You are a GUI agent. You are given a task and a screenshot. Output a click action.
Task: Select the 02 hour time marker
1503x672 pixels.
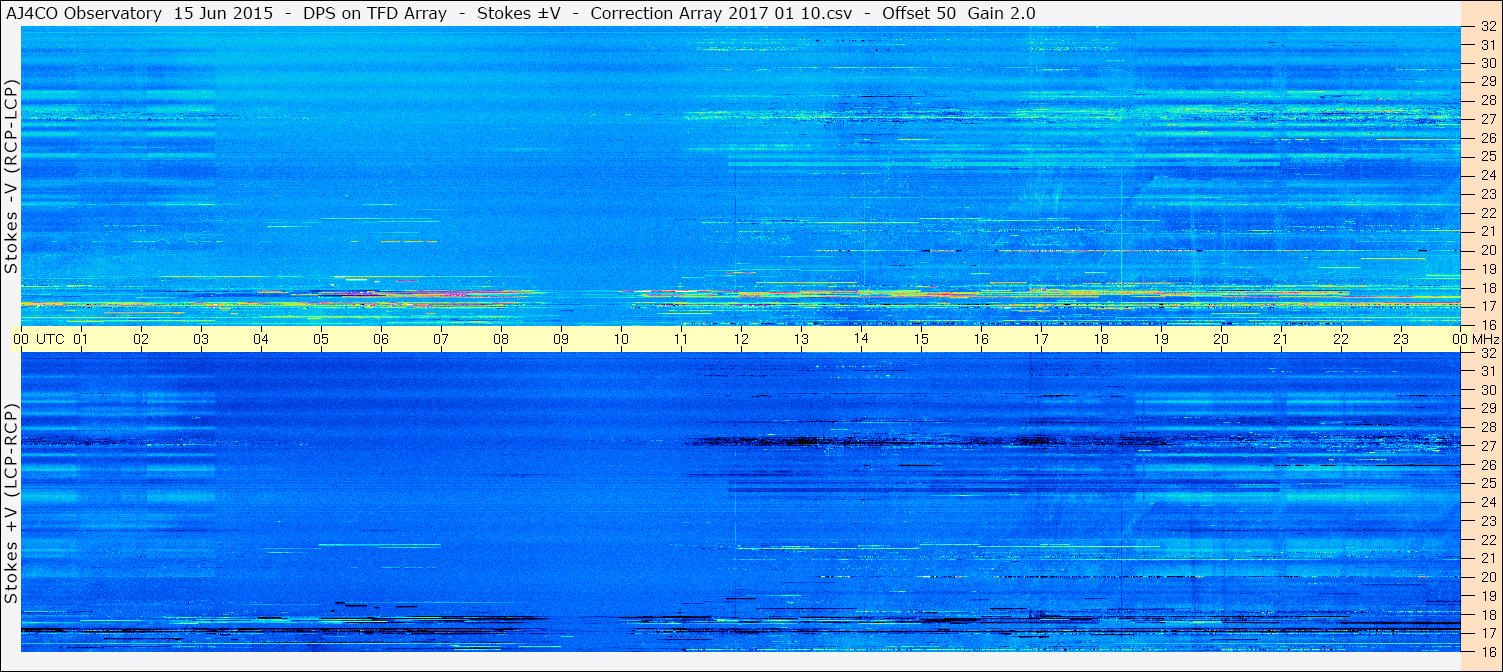click(141, 339)
